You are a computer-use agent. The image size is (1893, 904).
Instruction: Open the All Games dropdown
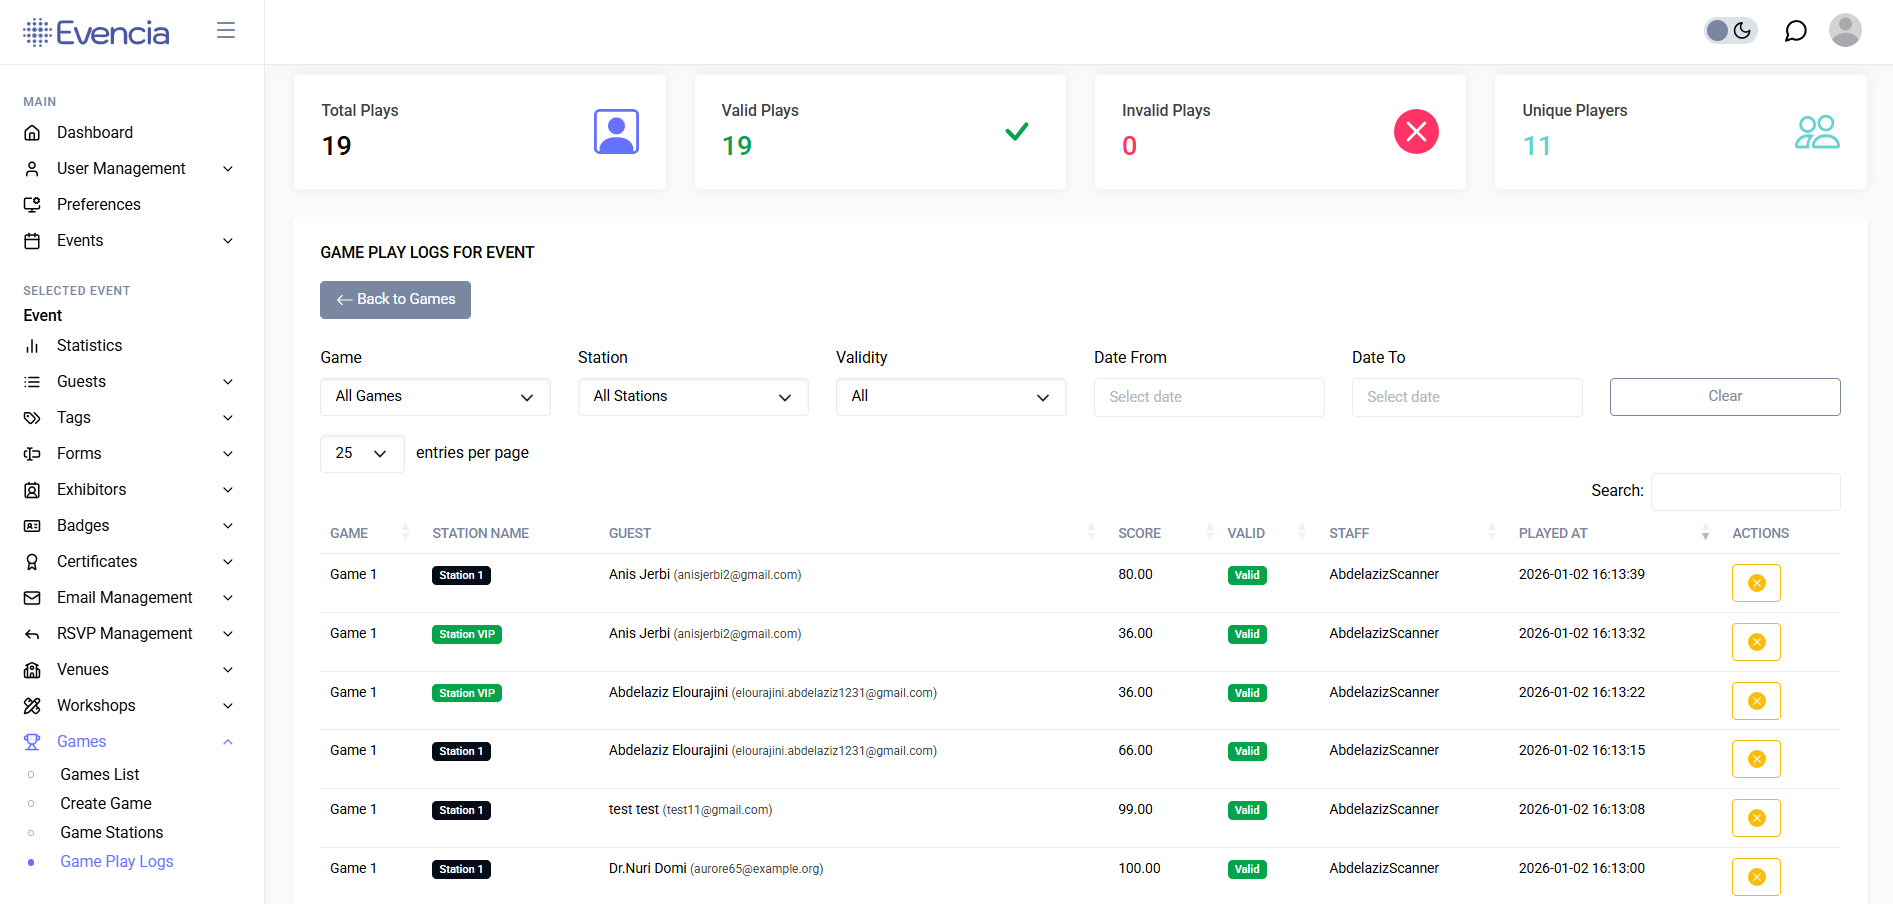tap(434, 396)
